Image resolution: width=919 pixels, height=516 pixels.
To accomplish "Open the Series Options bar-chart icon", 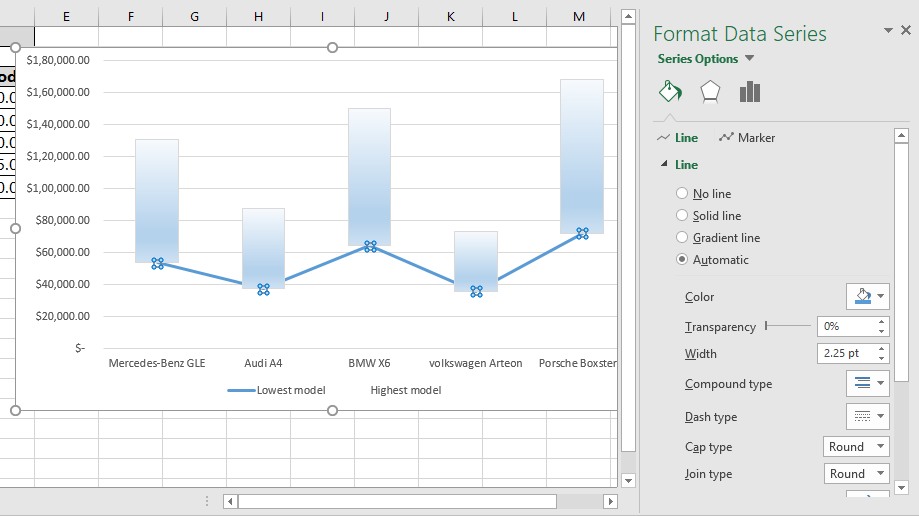I will click(750, 91).
